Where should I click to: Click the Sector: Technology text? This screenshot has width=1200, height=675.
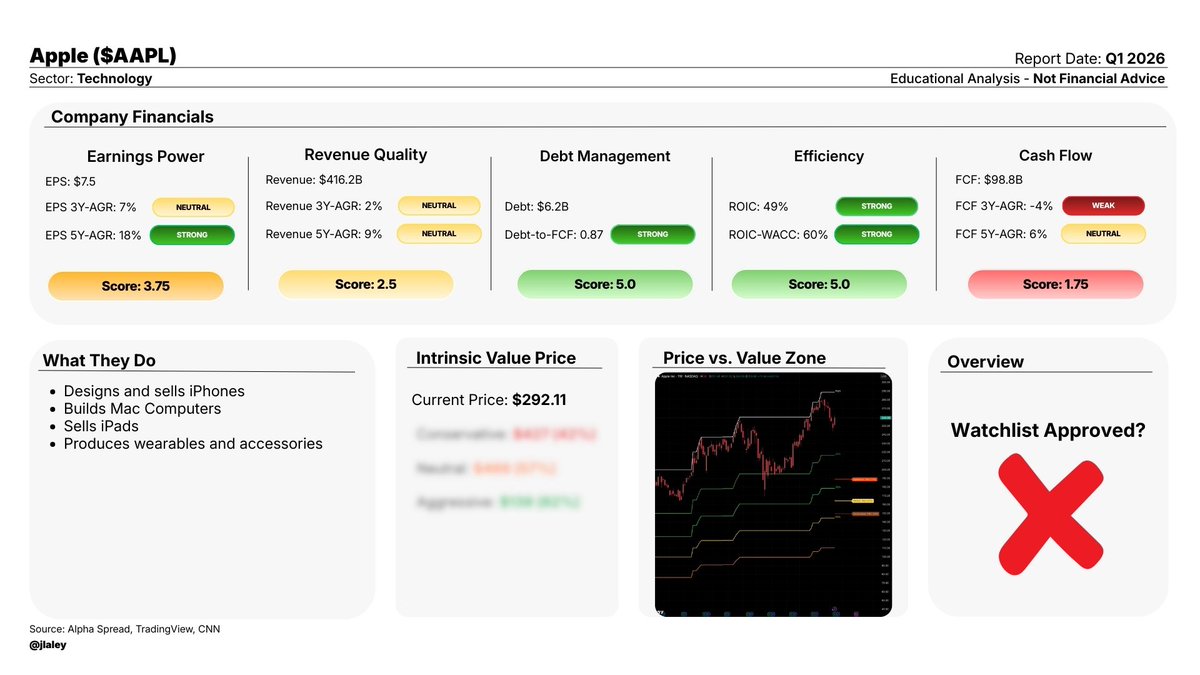[91, 78]
